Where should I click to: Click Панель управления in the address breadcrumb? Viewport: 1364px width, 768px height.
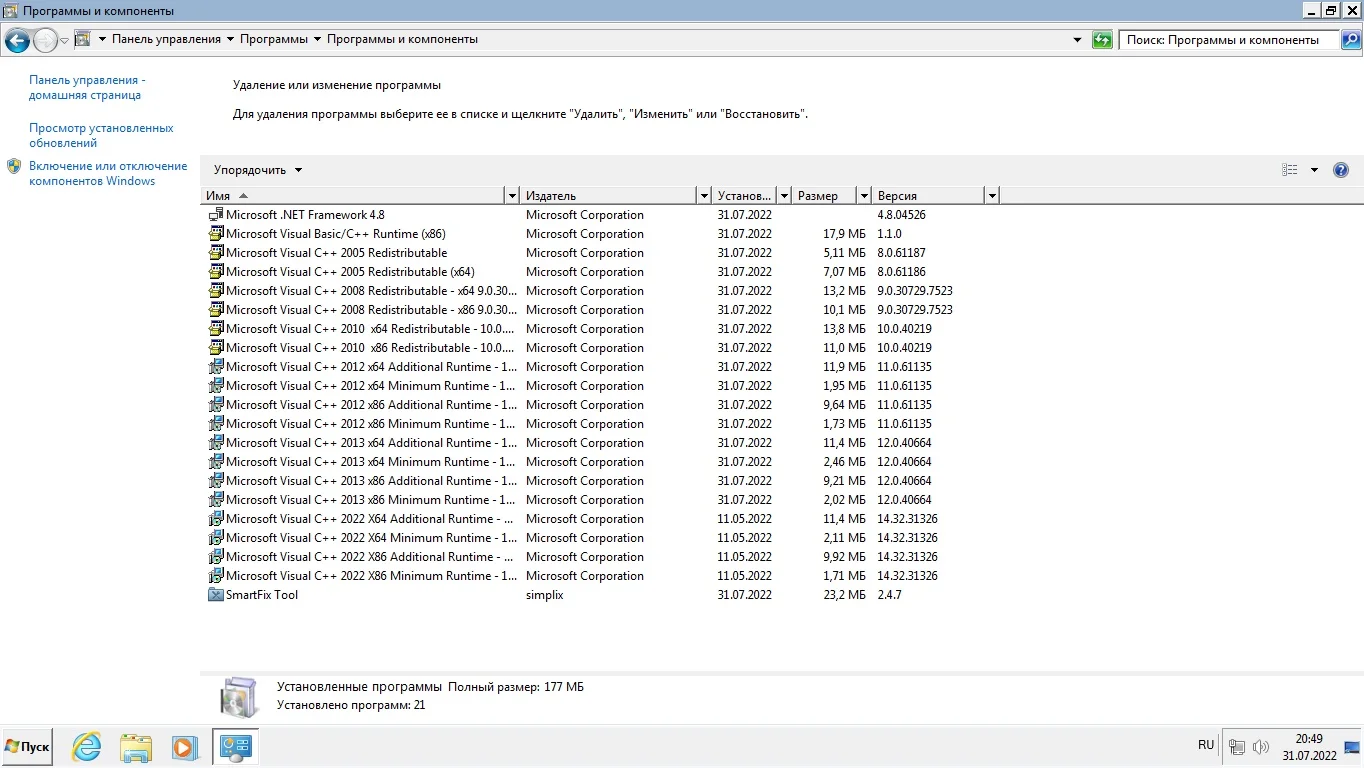coord(166,39)
